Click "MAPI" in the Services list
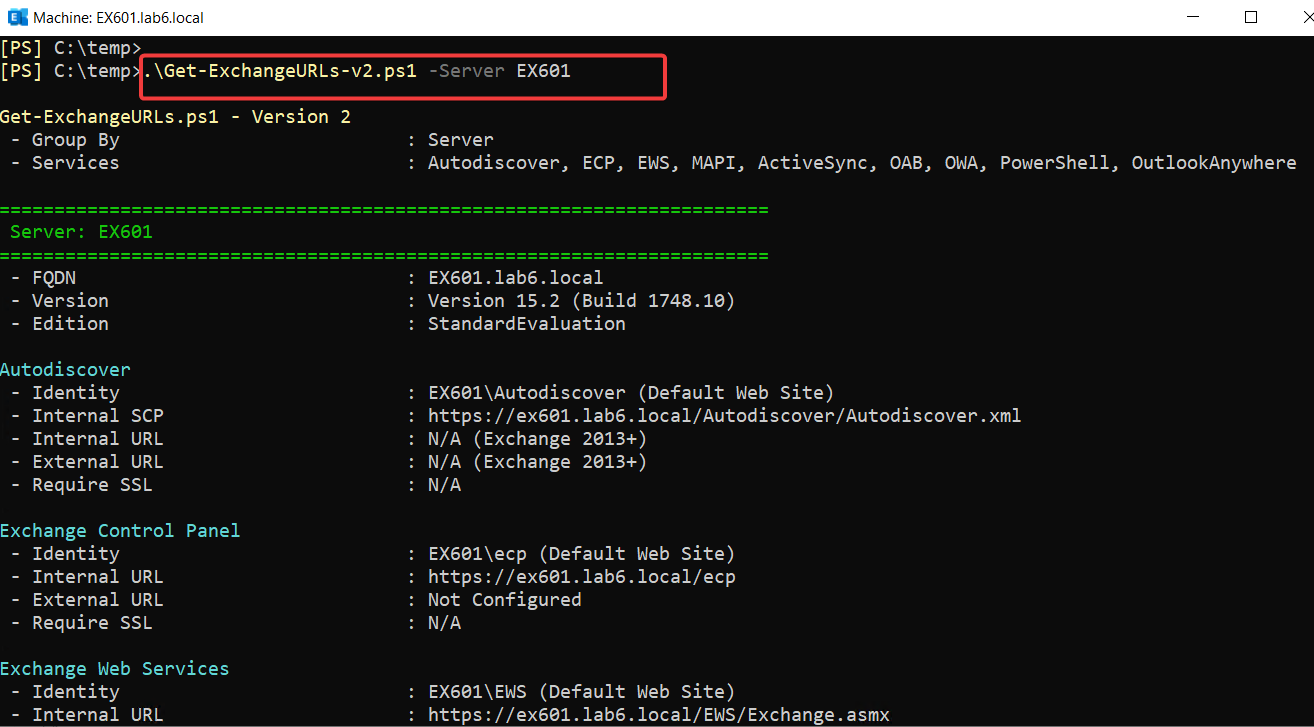The height and width of the screenshot is (727, 1314). coord(714,163)
